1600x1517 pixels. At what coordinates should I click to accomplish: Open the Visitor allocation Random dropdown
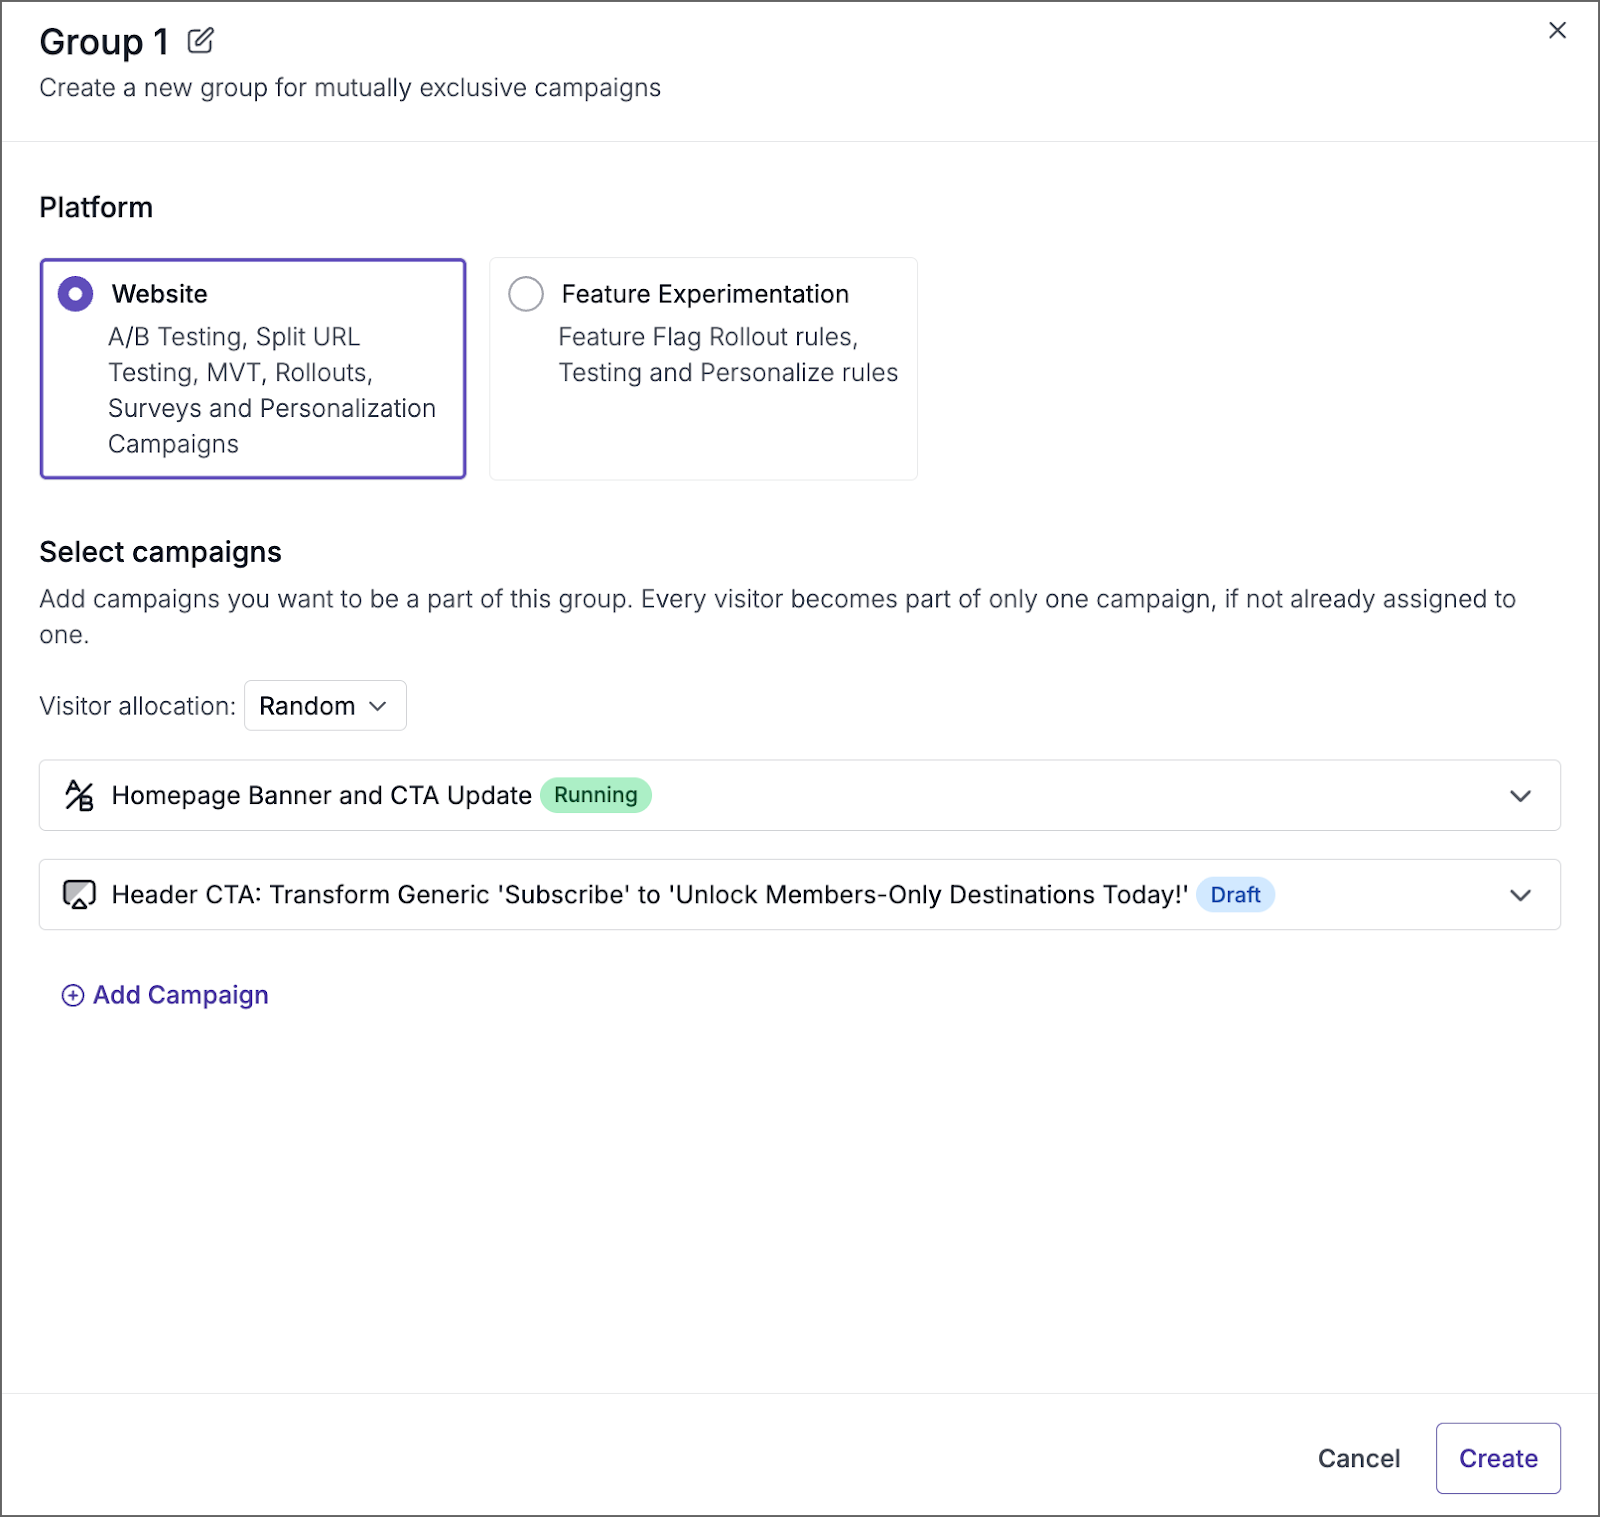(325, 706)
